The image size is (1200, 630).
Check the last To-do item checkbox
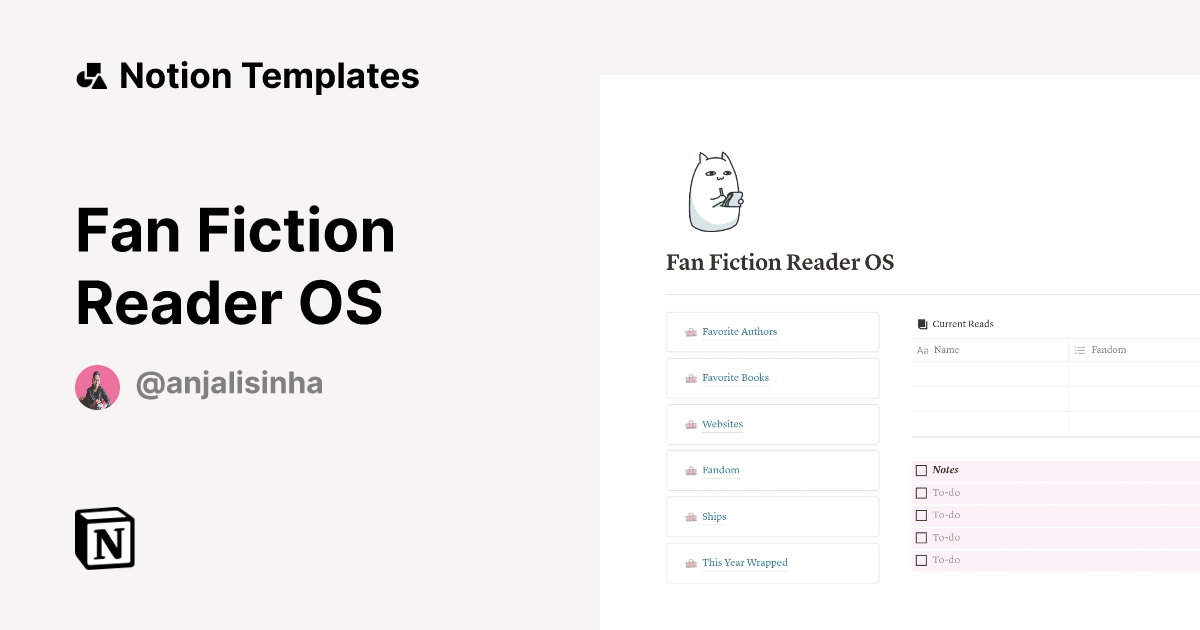(x=921, y=560)
